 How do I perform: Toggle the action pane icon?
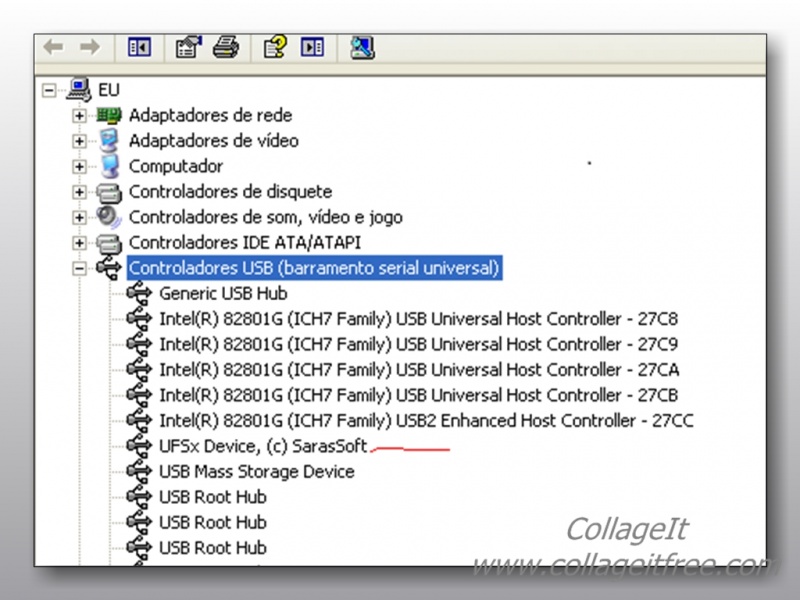tap(312, 47)
